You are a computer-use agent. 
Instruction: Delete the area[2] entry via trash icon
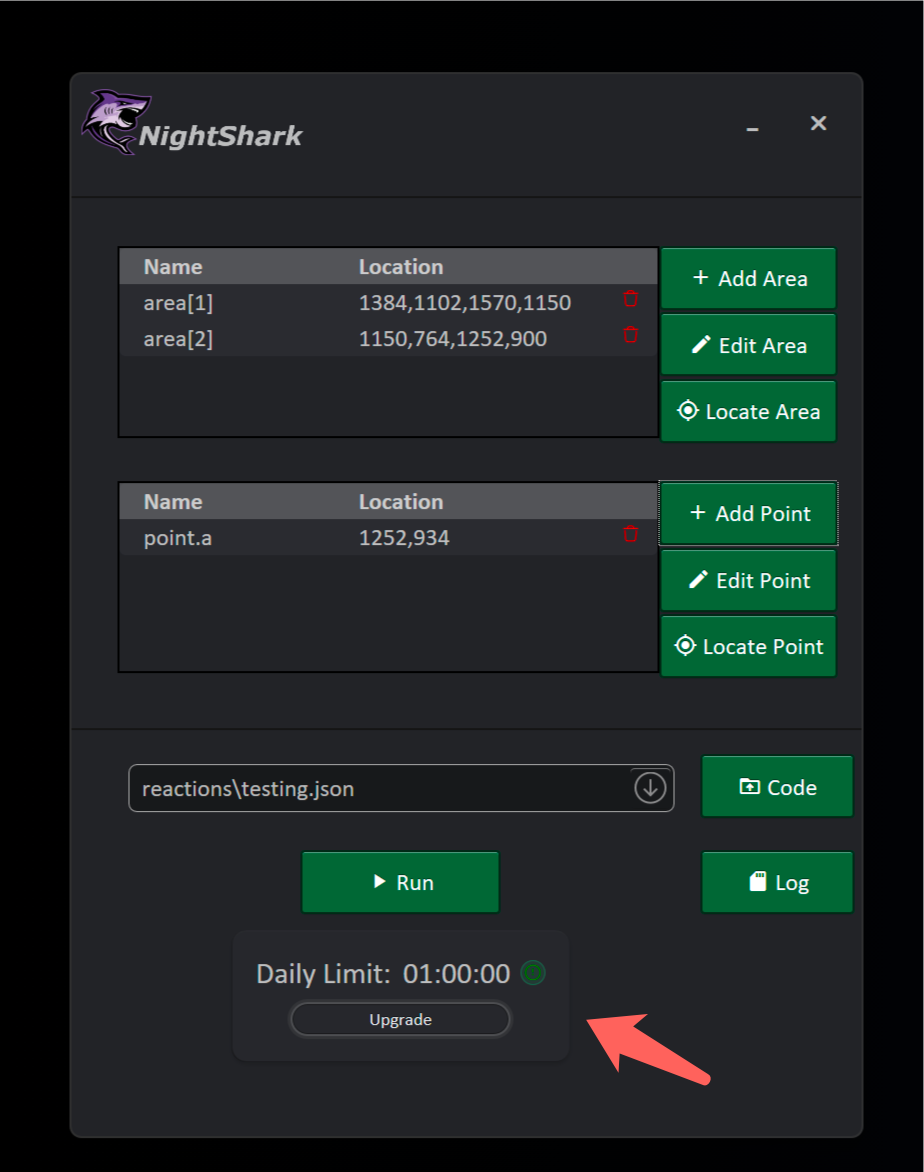coord(630,335)
